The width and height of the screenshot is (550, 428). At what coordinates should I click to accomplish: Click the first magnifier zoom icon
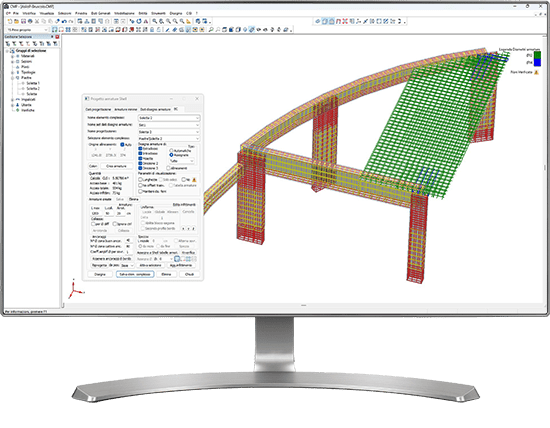tap(155, 22)
